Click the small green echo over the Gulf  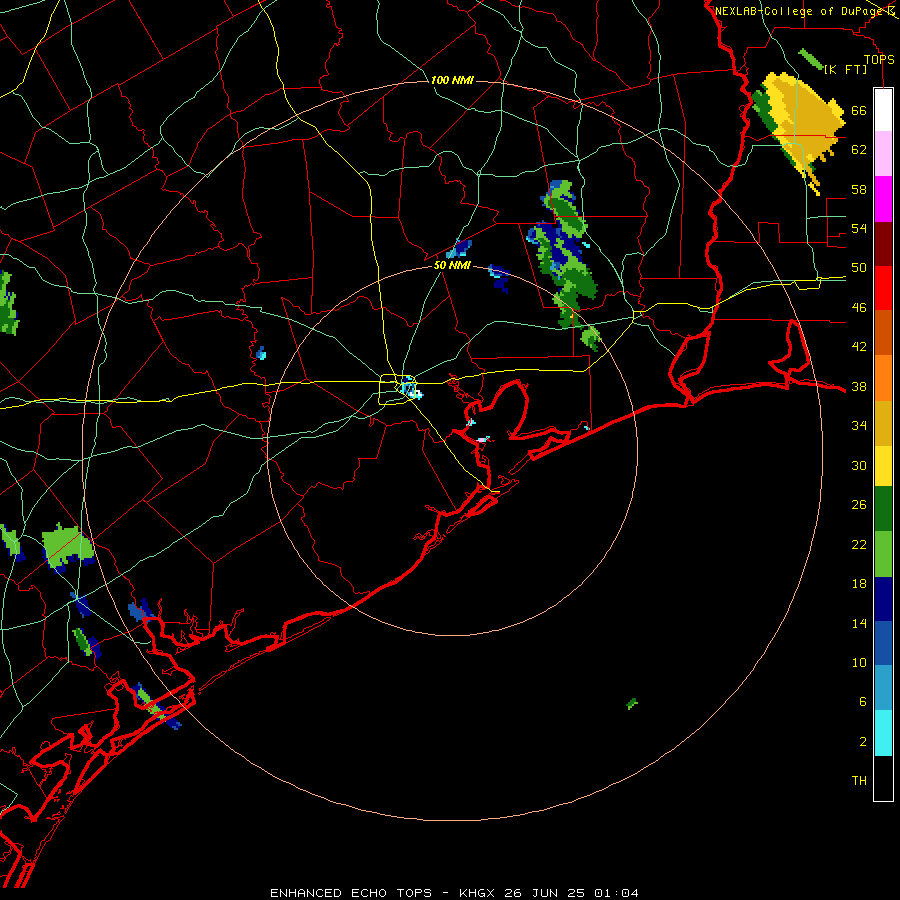click(x=632, y=703)
